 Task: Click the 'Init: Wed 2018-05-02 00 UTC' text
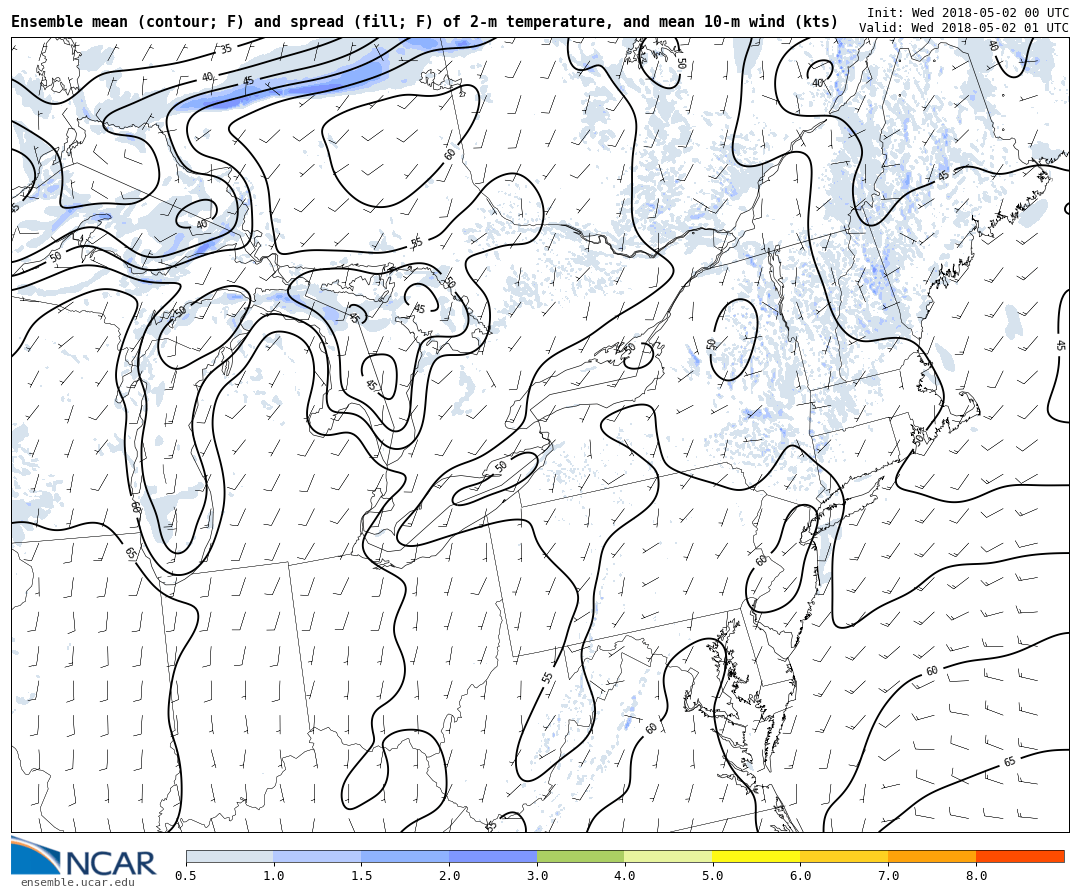tap(968, 12)
